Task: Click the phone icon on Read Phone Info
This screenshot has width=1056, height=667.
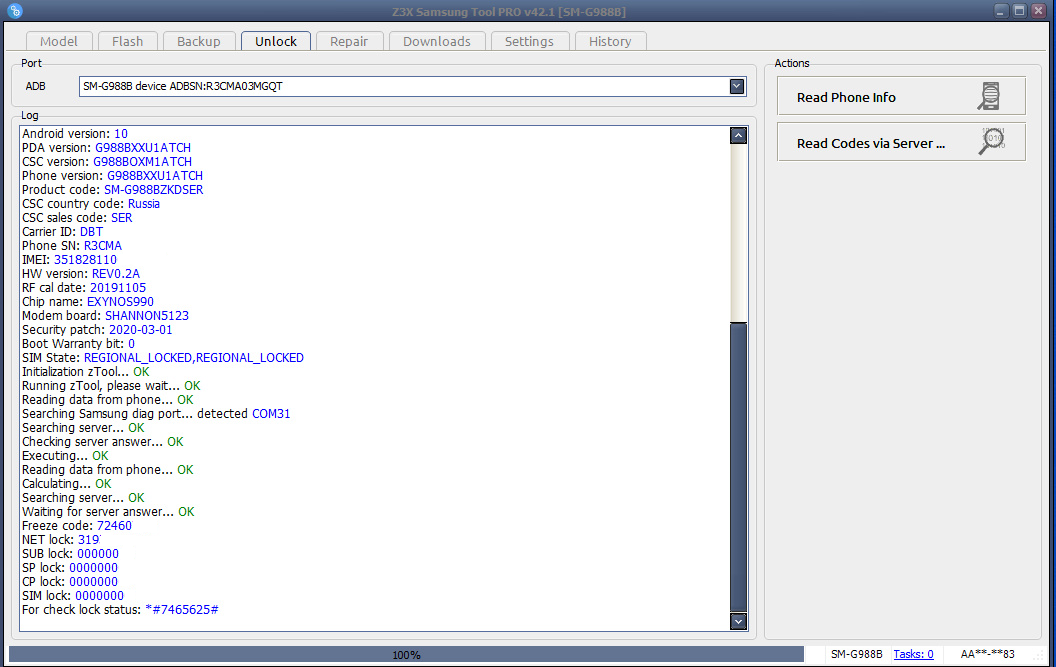Action: tap(989, 96)
